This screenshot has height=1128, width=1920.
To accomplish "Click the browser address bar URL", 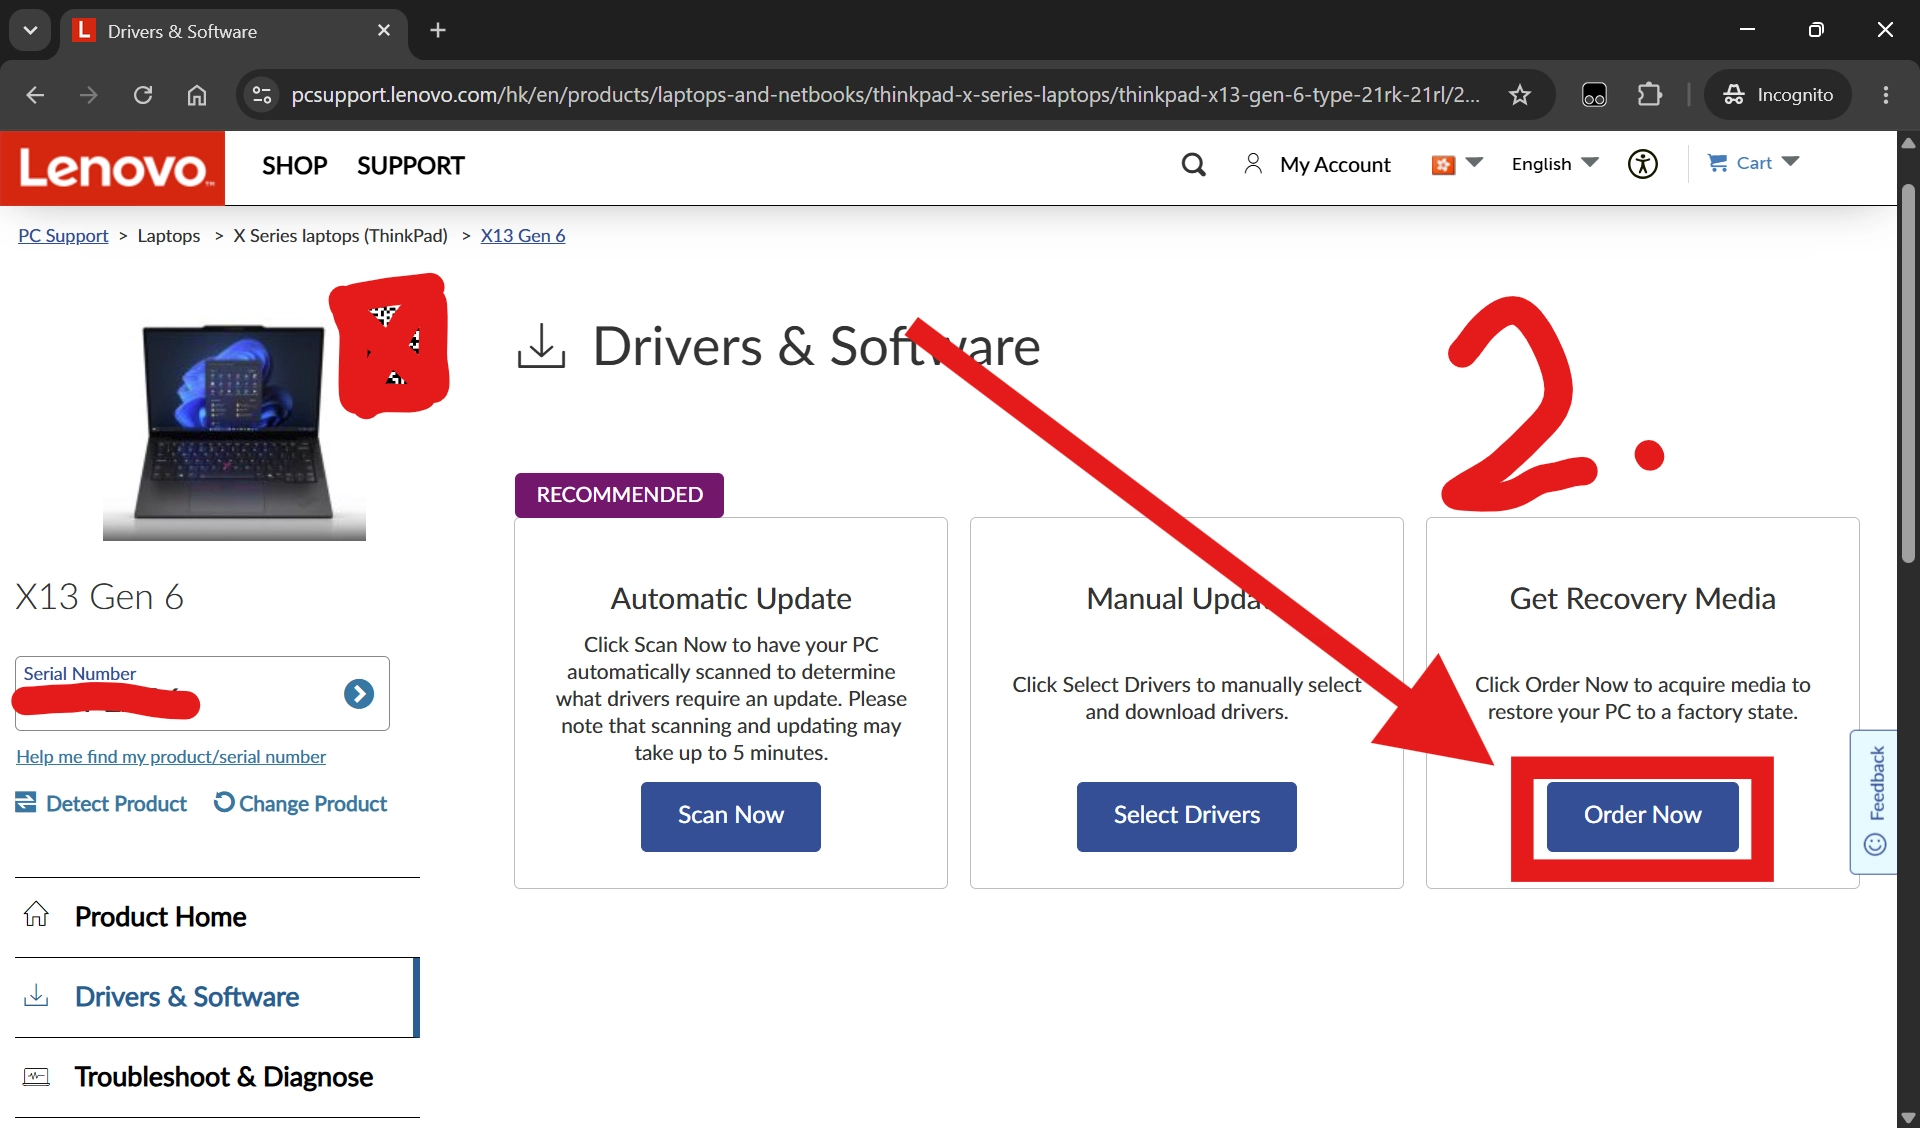I will 885,95.
